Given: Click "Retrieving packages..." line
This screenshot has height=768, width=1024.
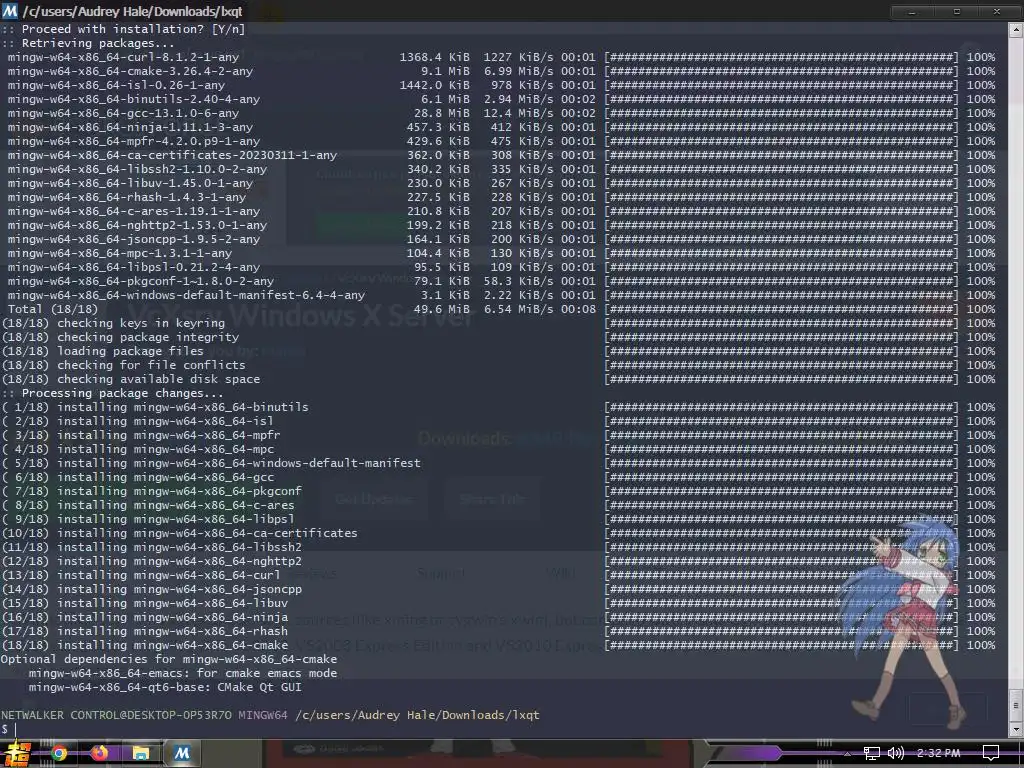Looking at the screenshot, I should 88,43.
